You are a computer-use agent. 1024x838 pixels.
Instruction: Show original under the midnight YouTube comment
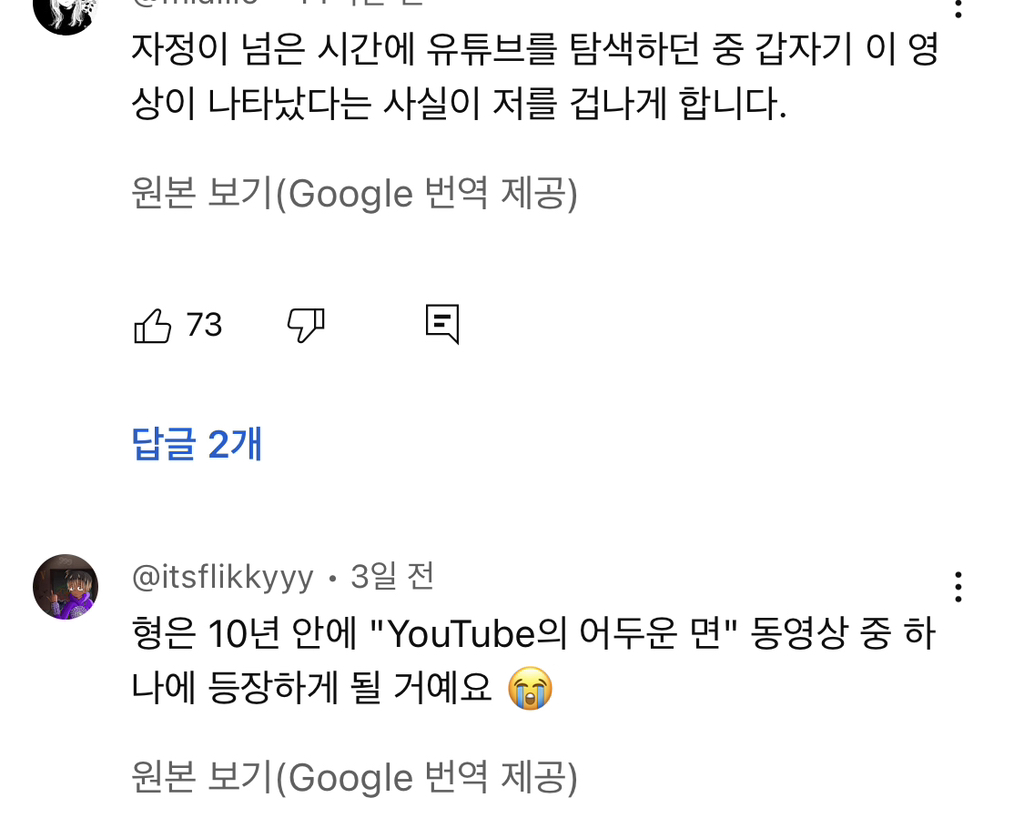(x=354, y=194)
